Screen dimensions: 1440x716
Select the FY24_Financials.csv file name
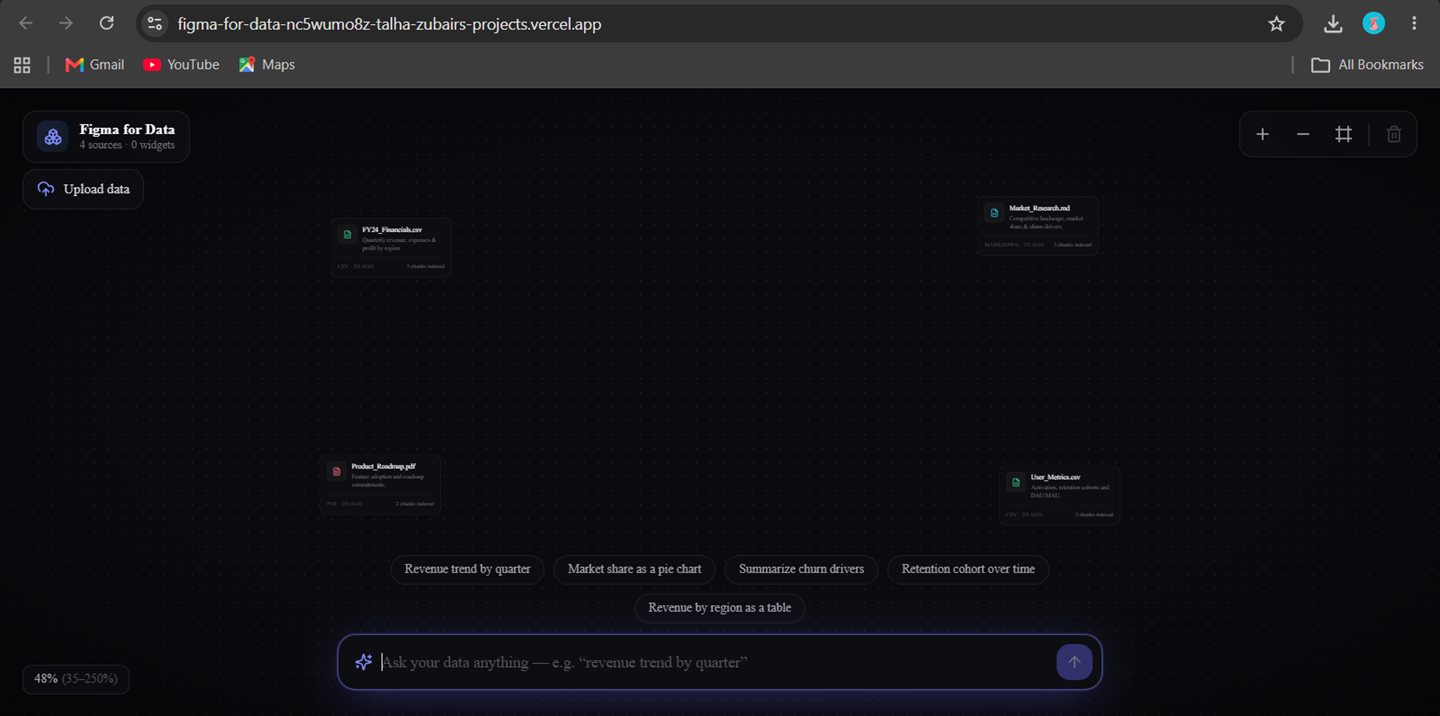[x=392, y=230]
